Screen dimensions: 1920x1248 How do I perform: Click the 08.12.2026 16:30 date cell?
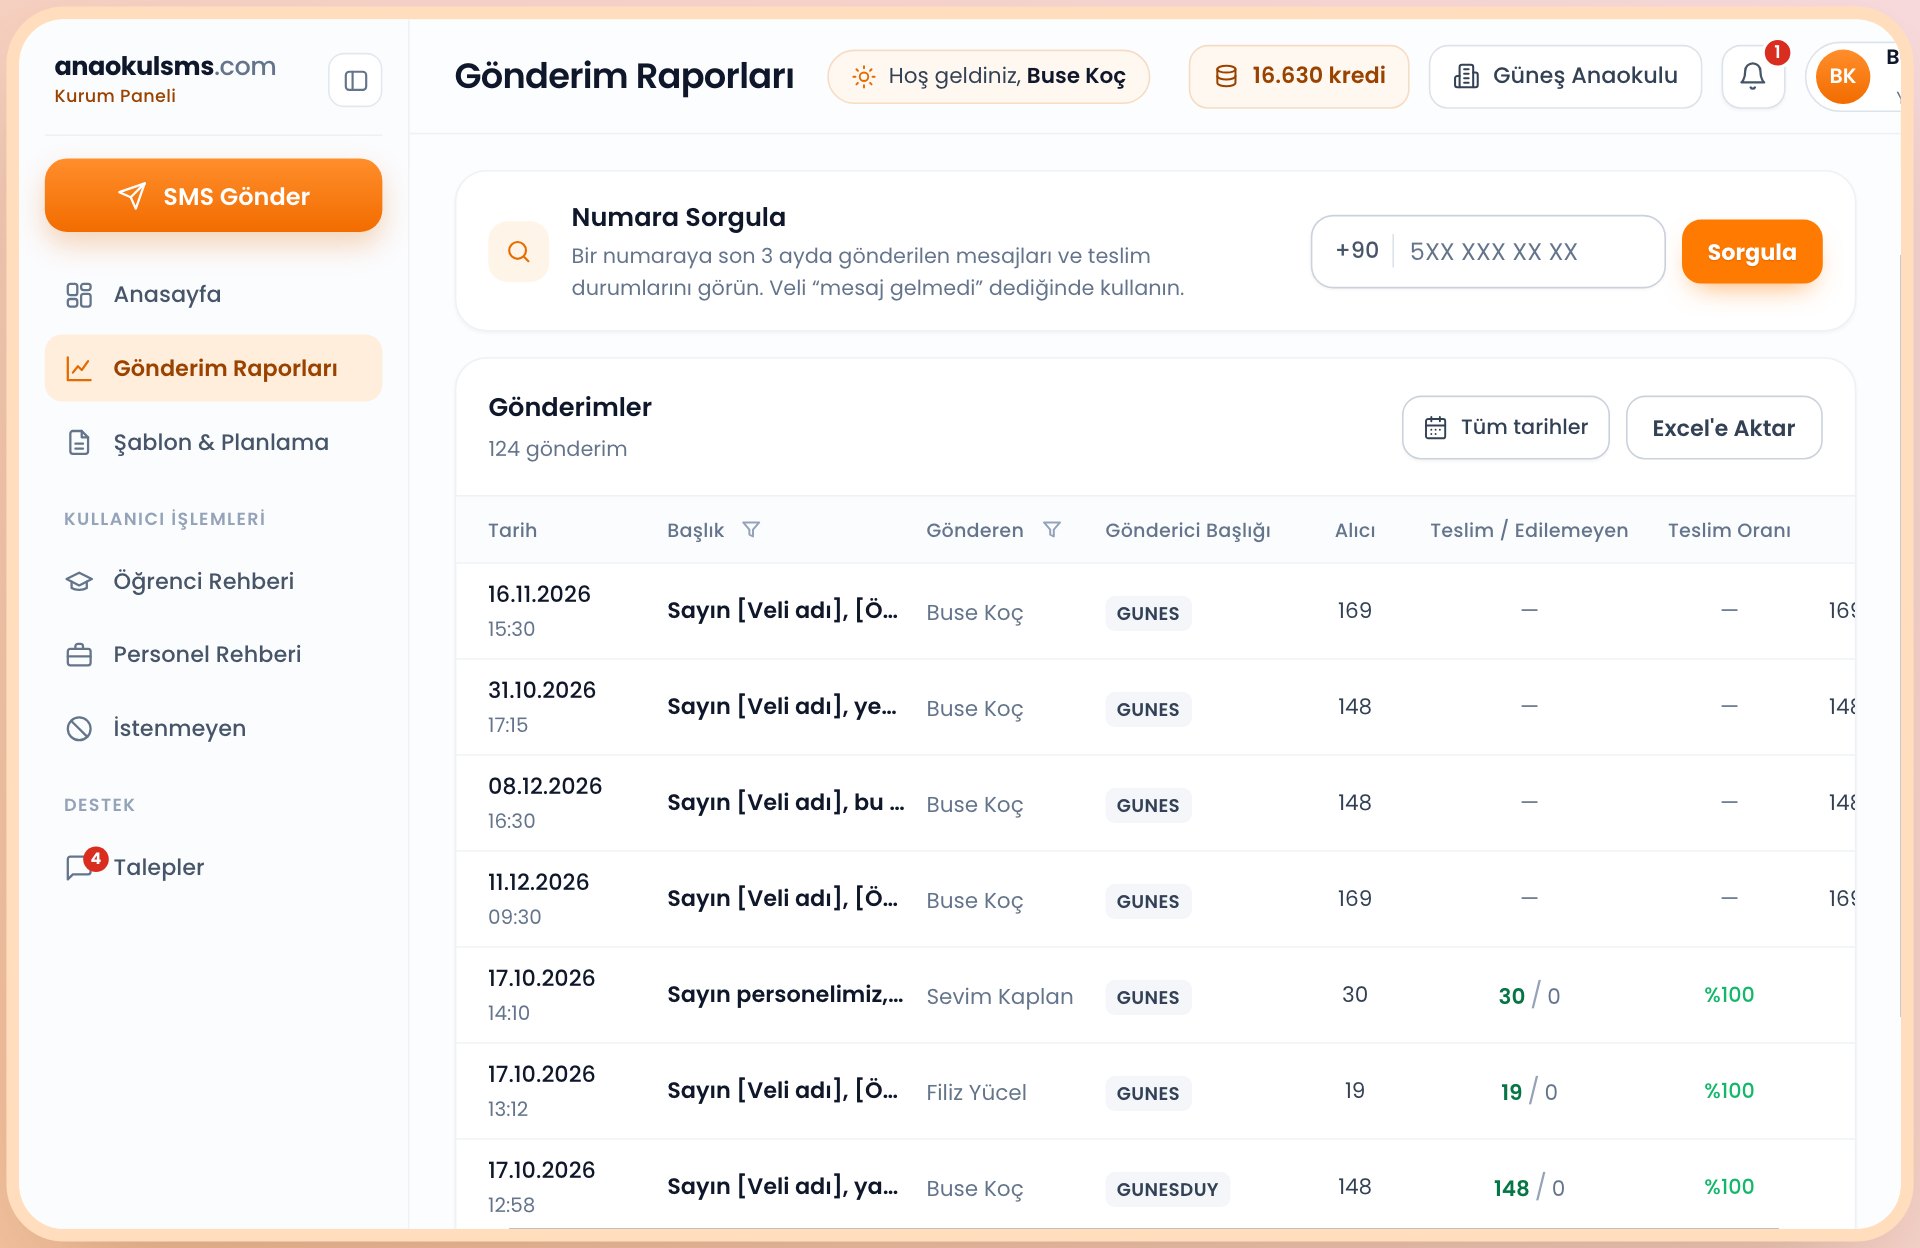pos(545,803)
